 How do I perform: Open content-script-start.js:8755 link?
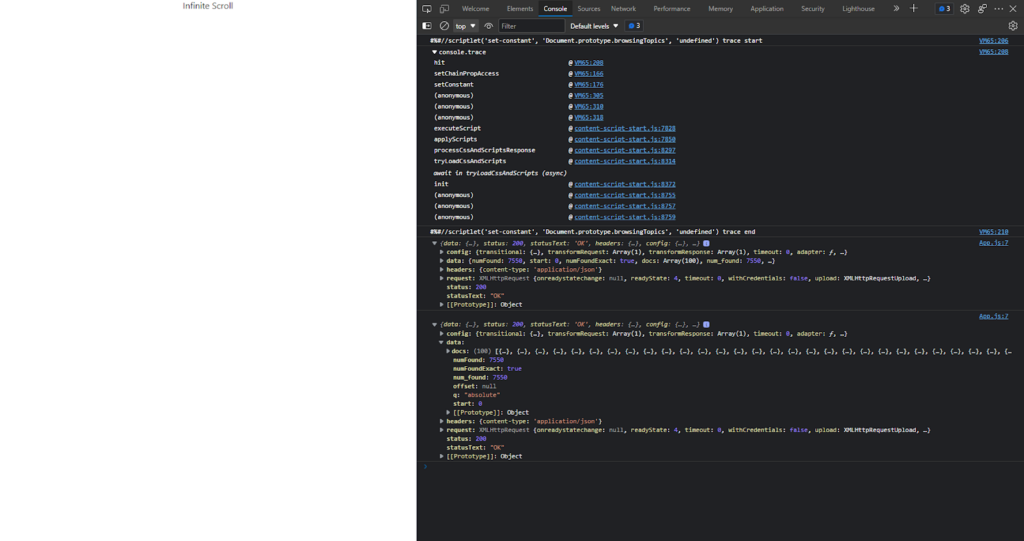[625, 195]
